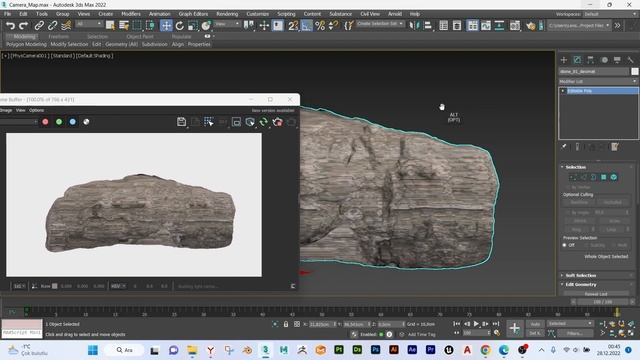Click Configure Modifier Sets icon
Screen dimensions: 640x360
tap(615, 147)
